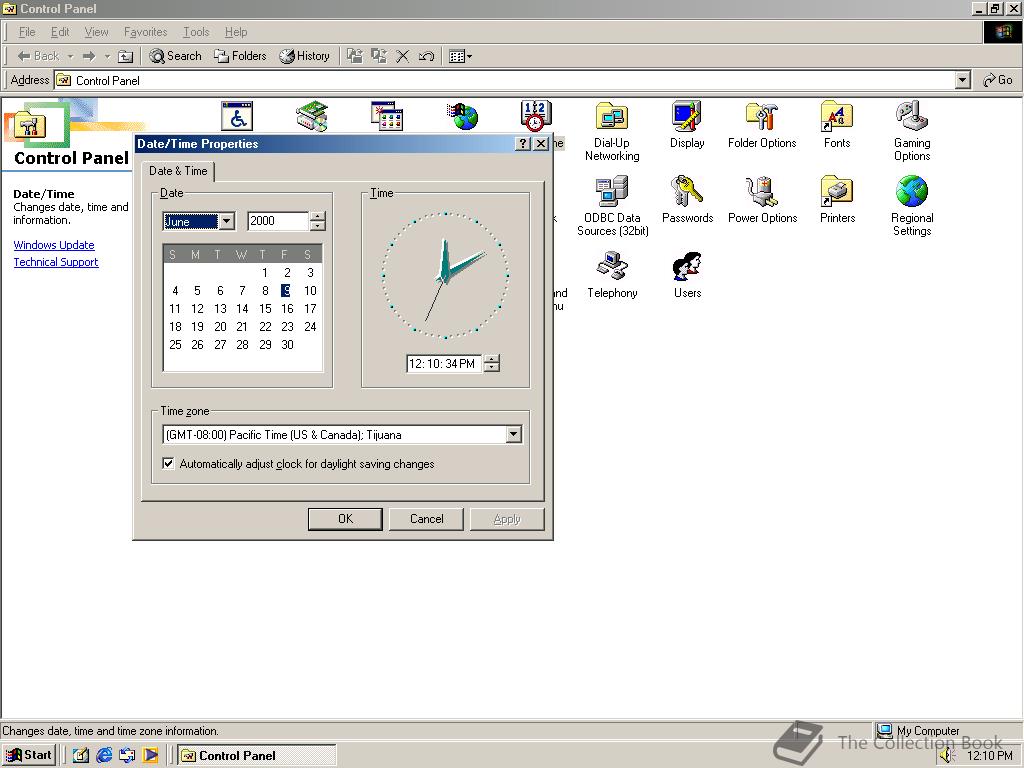The width and height of the screenshot is (1024, 768).
Task: Open the Passwords item
Action: point(687,200)
